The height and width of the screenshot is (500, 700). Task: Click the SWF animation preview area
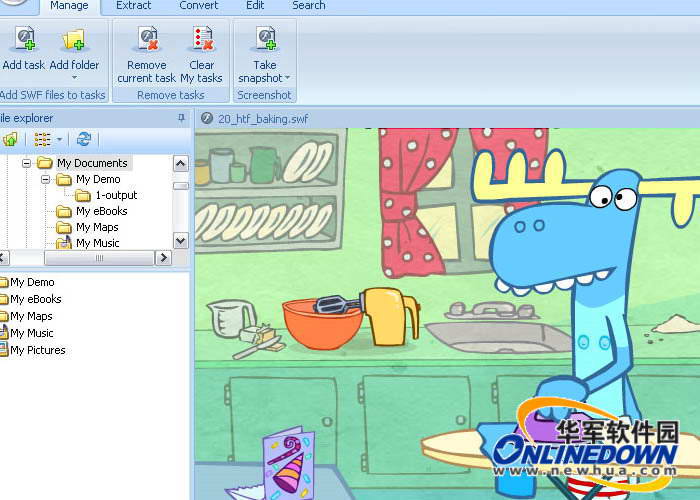pyautogui.click(x=447, y=314)
